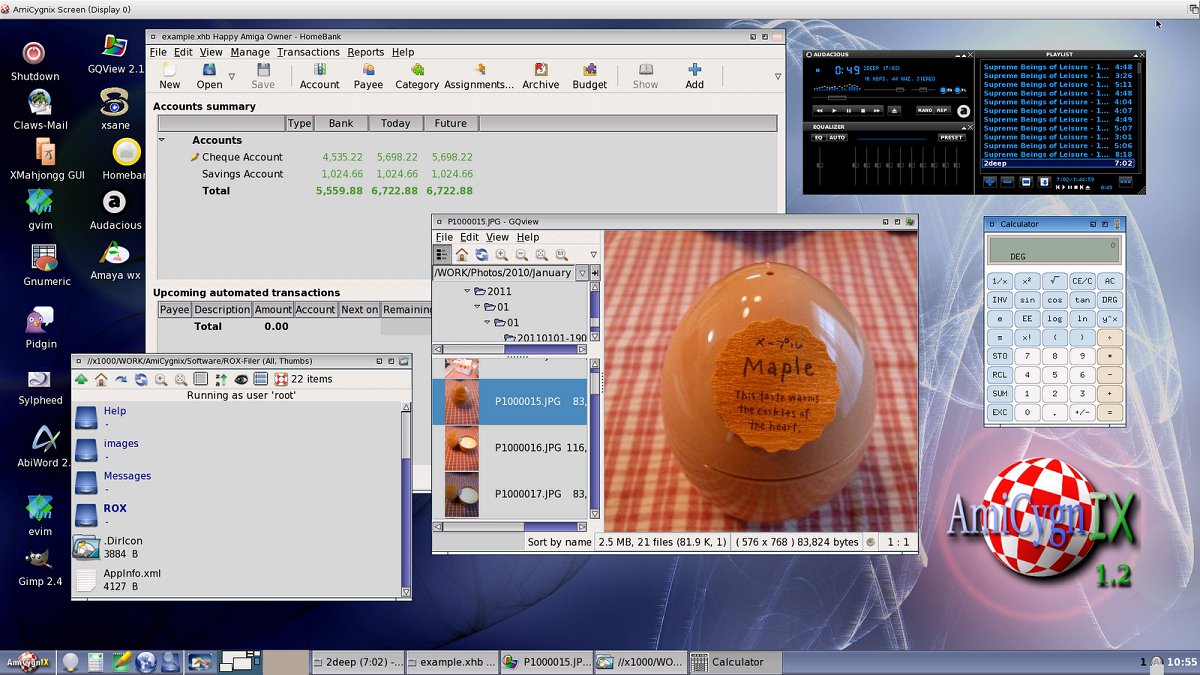Viewport: 1200px width, 675px height.
Task: Open the Transactions menu in HomeBank
Action: [308, 52]
